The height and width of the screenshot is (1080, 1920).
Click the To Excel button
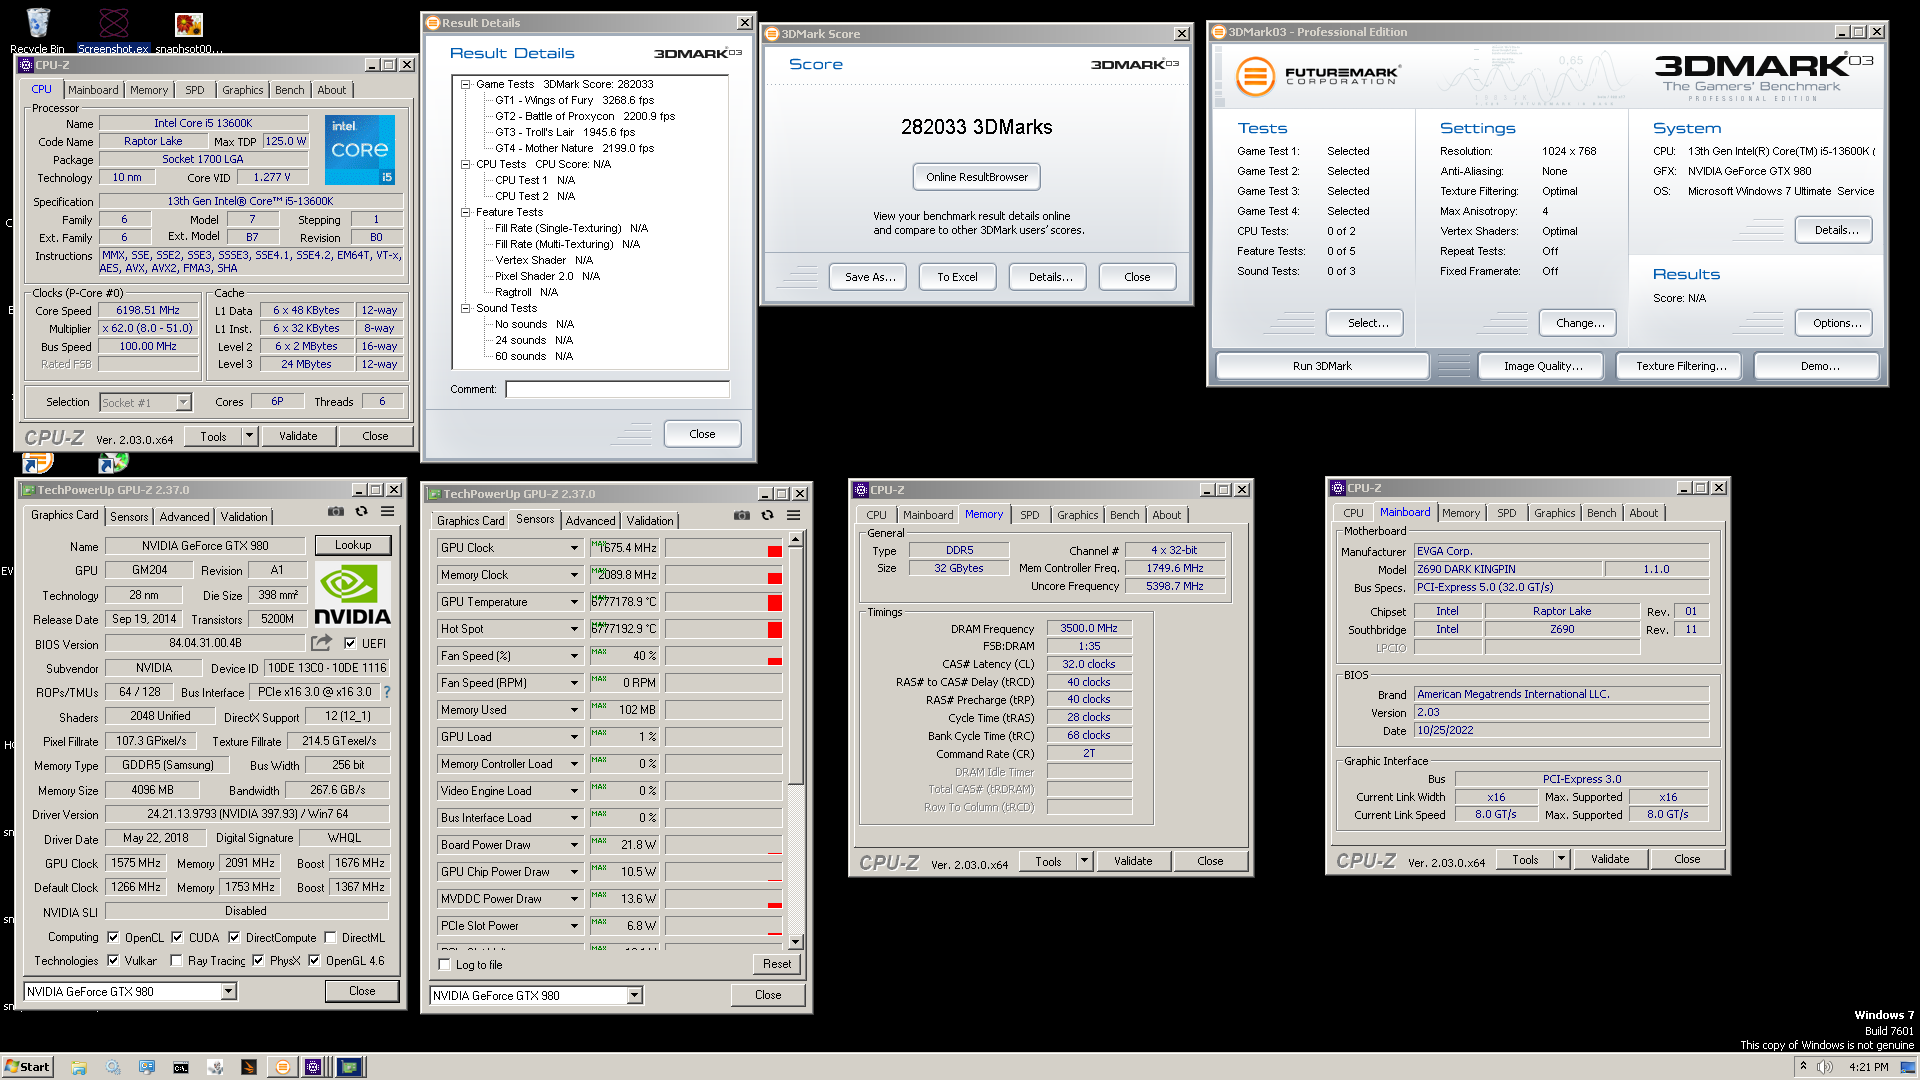957,277
